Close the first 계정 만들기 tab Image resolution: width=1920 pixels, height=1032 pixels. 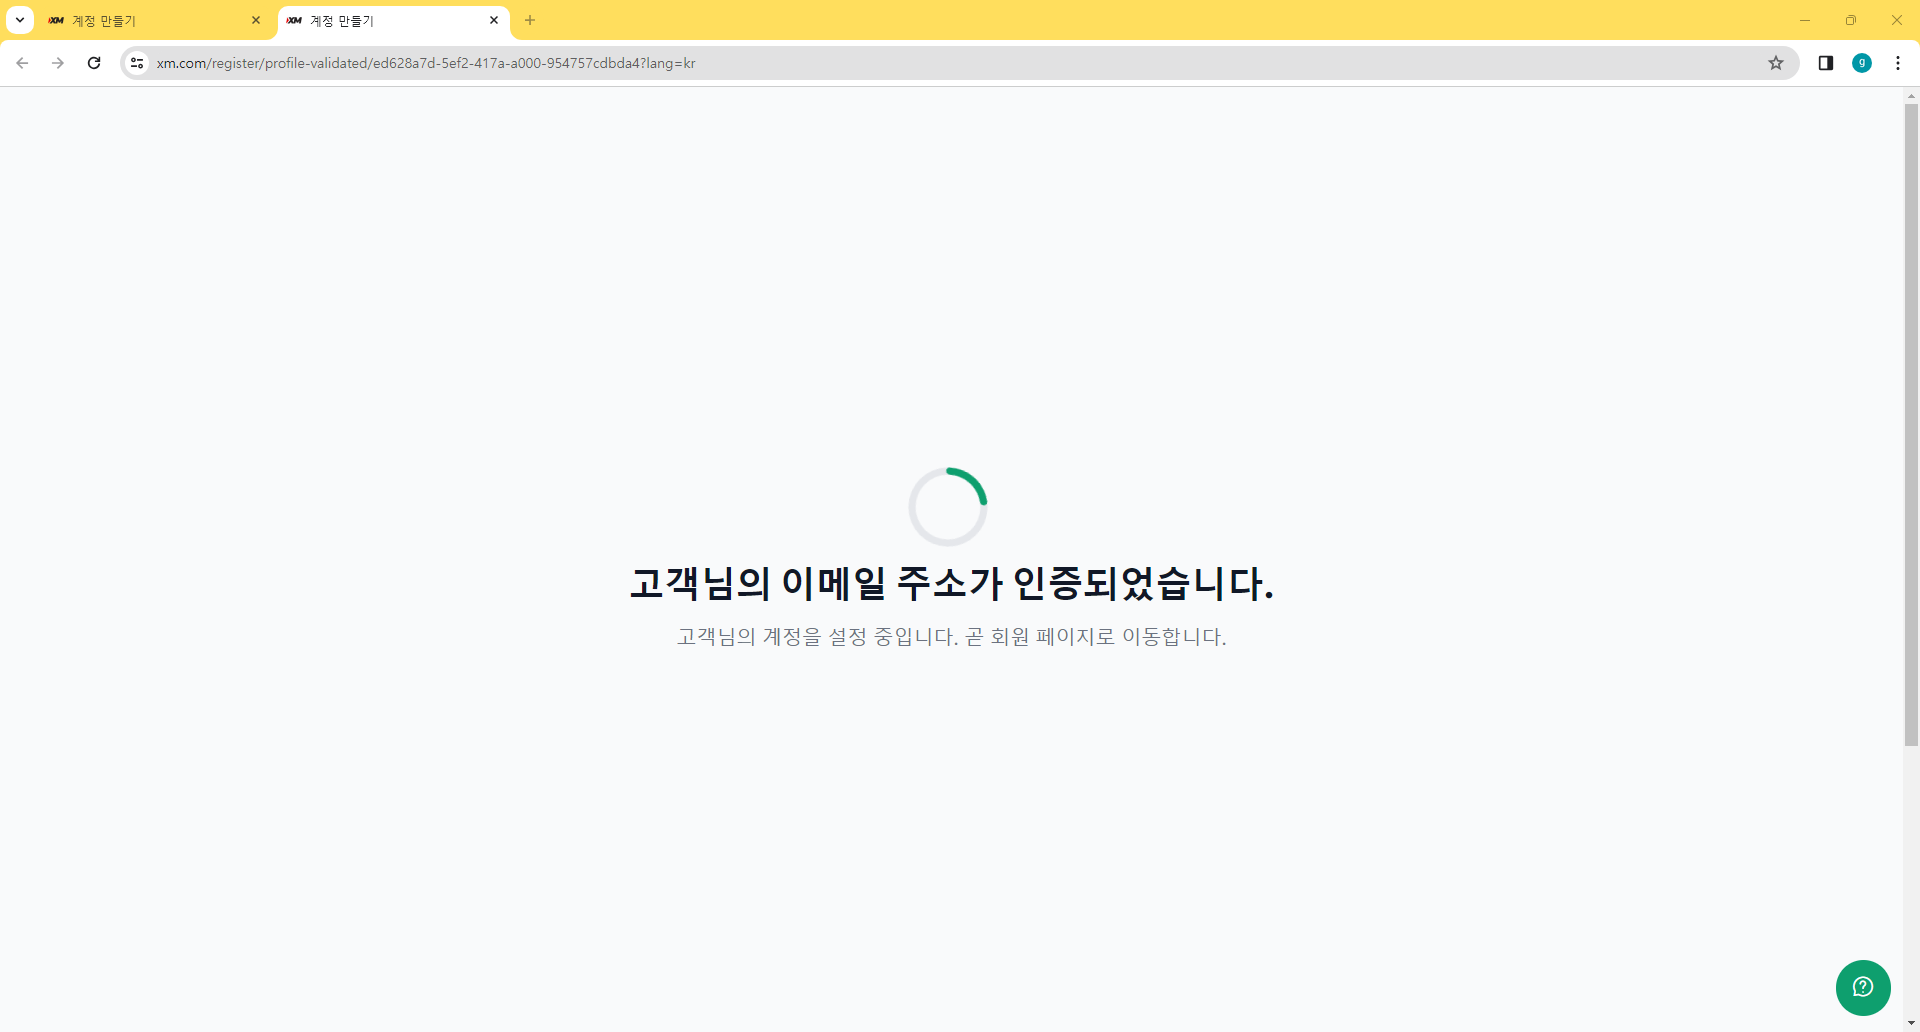click(256, 20)
